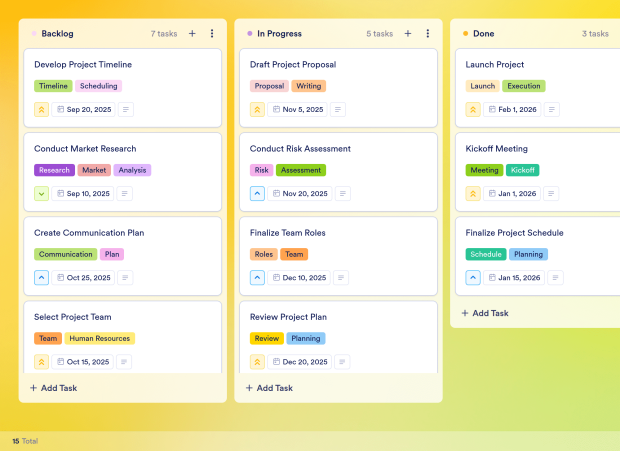This screenshot has height=451, width=620.
Task: Click the Writing tag on Draft Proposal
Action: 308,86
